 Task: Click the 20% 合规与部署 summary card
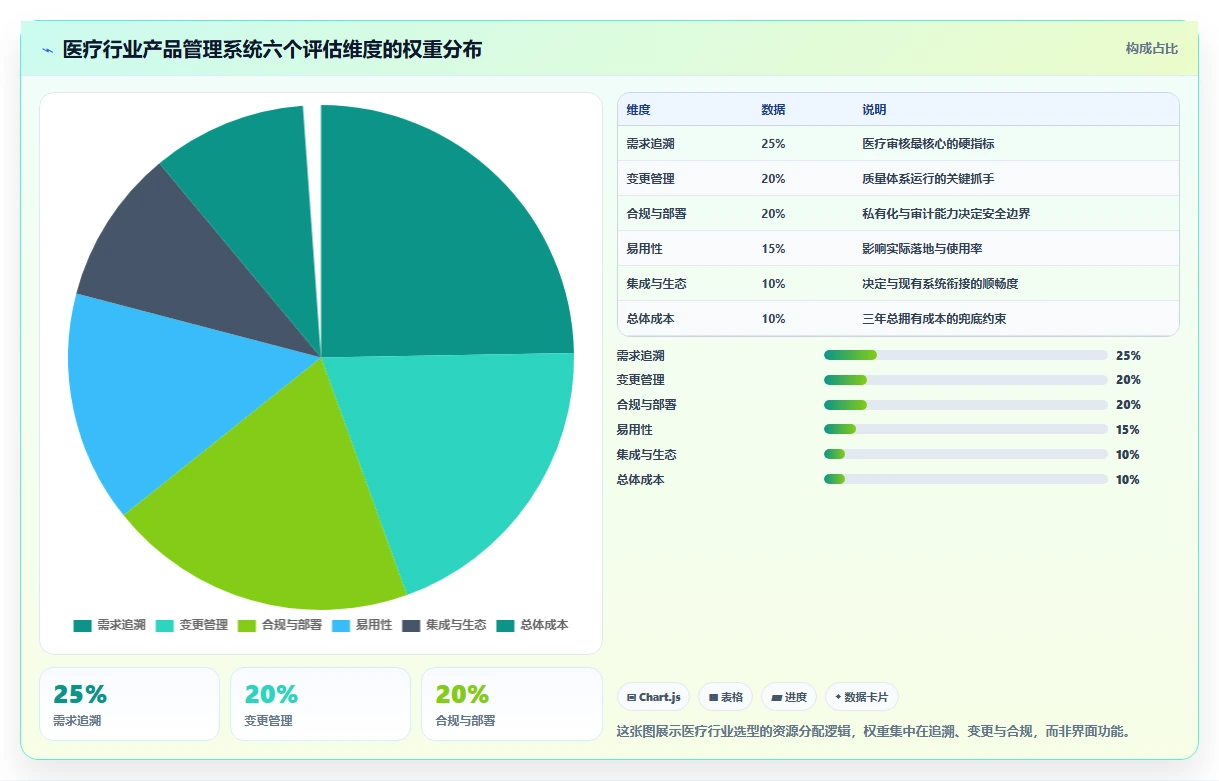[x=511, y=704]
